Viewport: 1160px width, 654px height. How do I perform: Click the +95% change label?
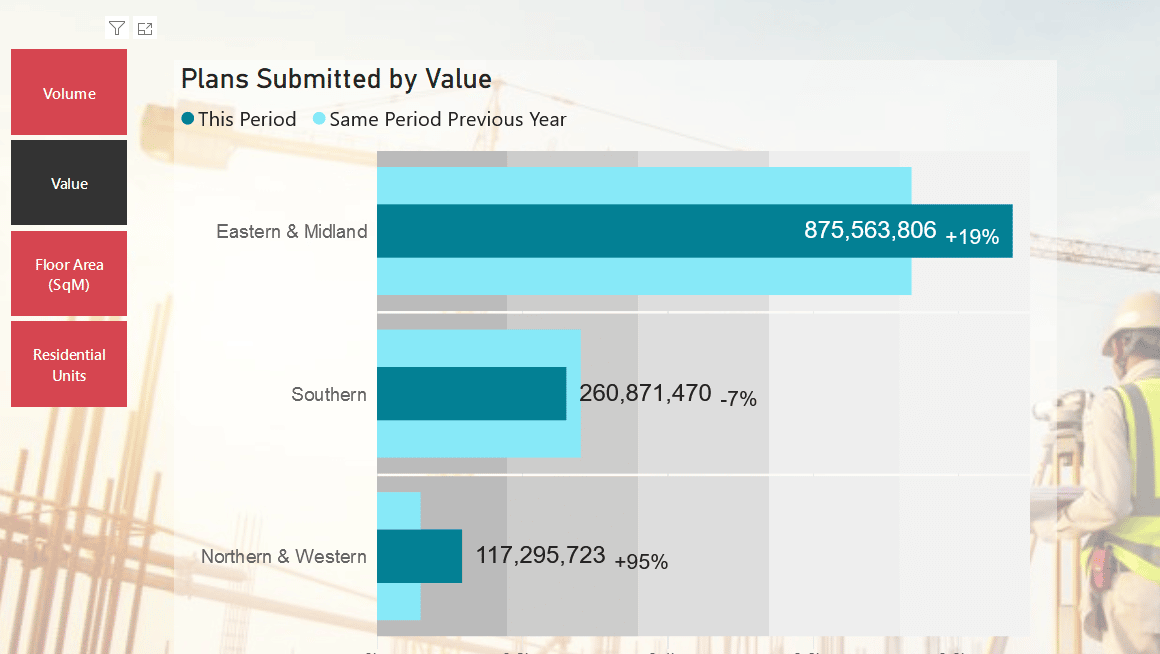pyautogui.click(x=641, y=562)
